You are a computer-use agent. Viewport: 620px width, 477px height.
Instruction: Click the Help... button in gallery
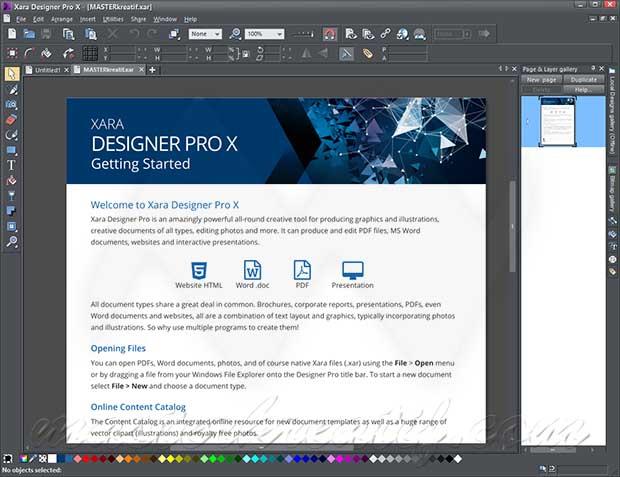(x=584, y=90)
